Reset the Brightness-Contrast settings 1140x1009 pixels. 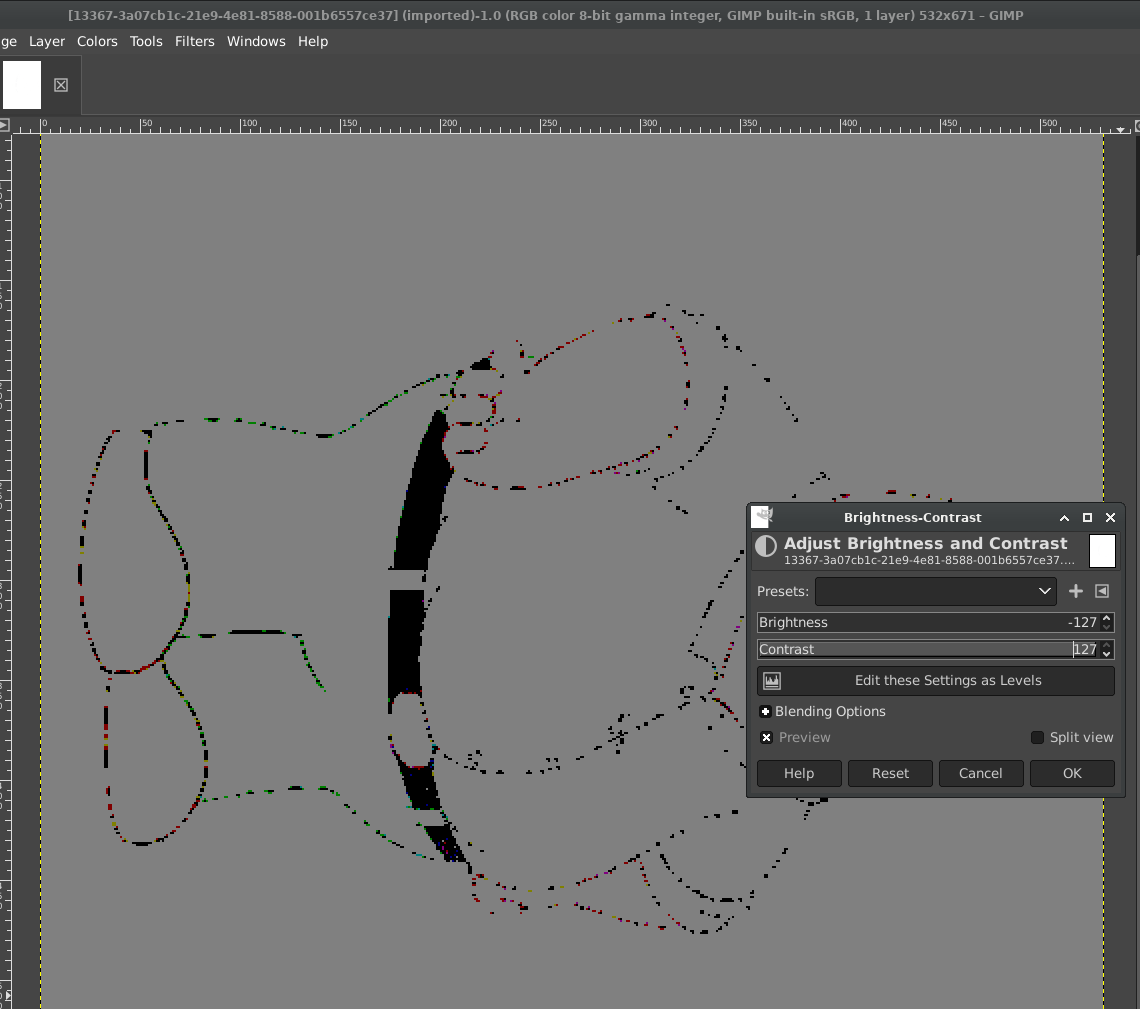(890, 773)
